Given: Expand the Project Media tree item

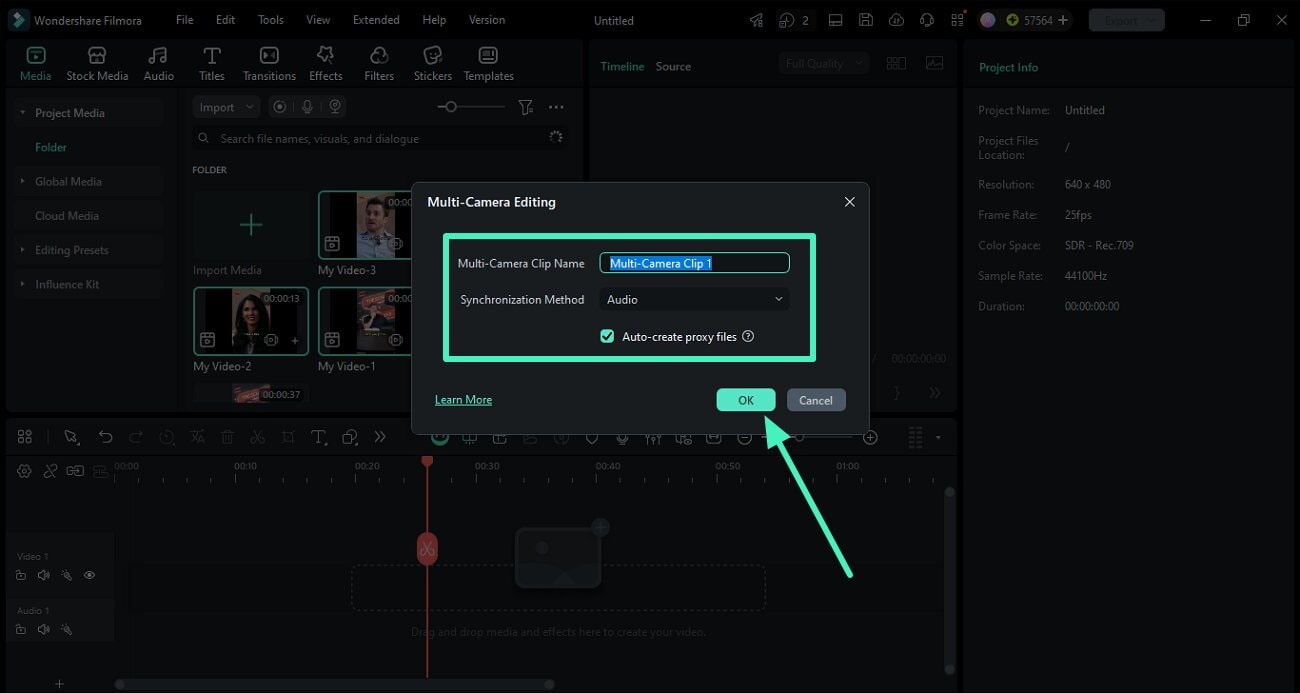Looking at the screenshot, I should pyautogui.click(x=22, y=113).
